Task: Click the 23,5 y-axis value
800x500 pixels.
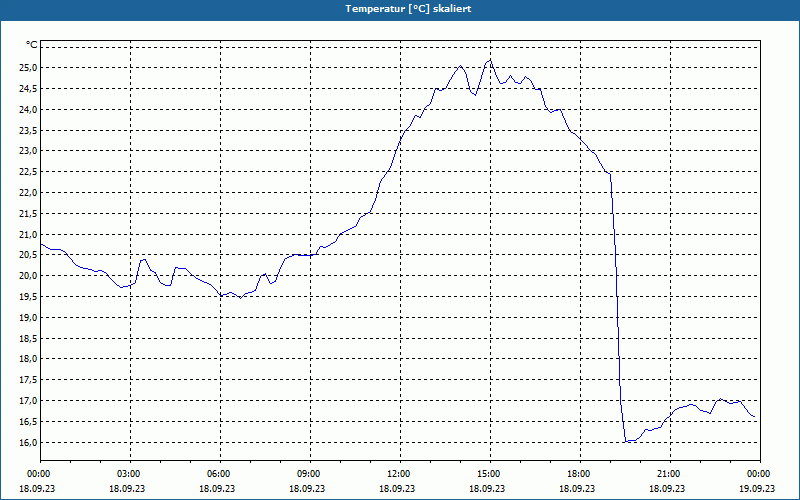Action: click(29, 130)
